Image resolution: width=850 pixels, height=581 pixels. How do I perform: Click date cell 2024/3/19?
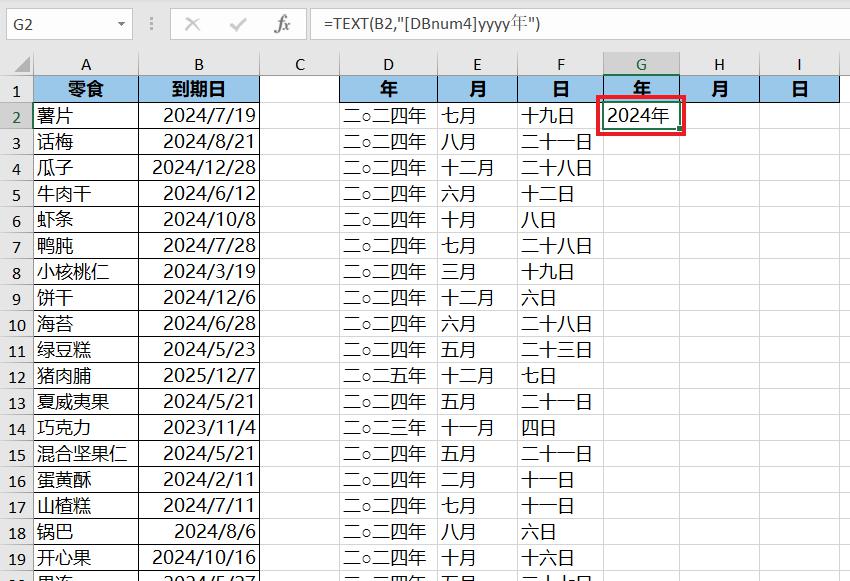(199, 272)
